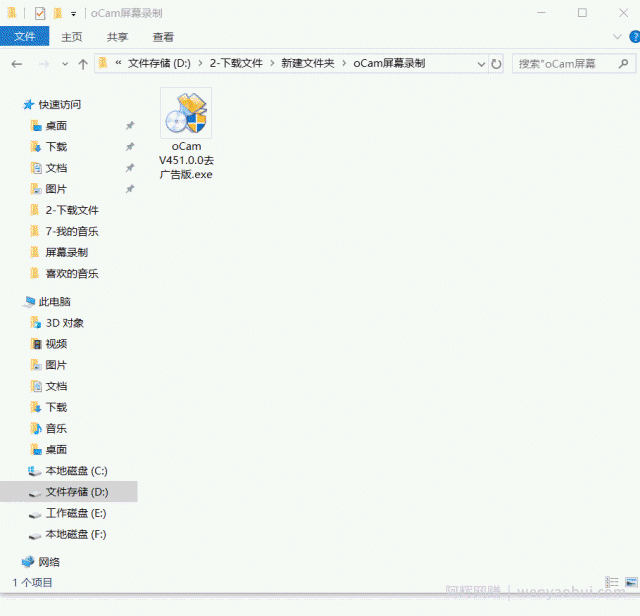Image resolution: width=640 pixels, height=616 pixels.
Task: Open 下载 under 此电脑
Action: [x=56, y=407]
